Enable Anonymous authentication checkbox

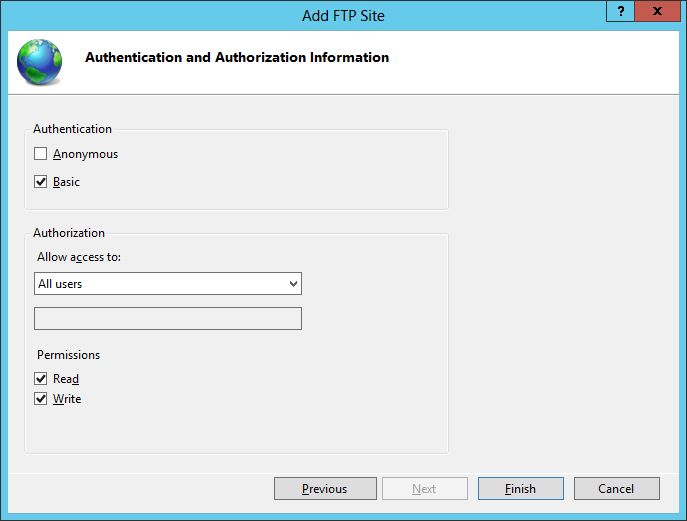pyautogui.click(x=41, y=154)
